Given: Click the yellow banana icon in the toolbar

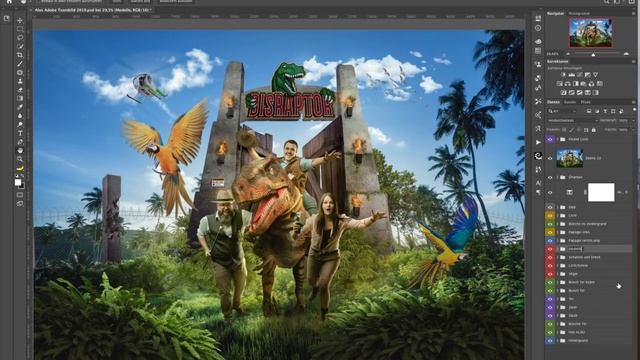Looking at the screenshot, I should pos(20,168).
